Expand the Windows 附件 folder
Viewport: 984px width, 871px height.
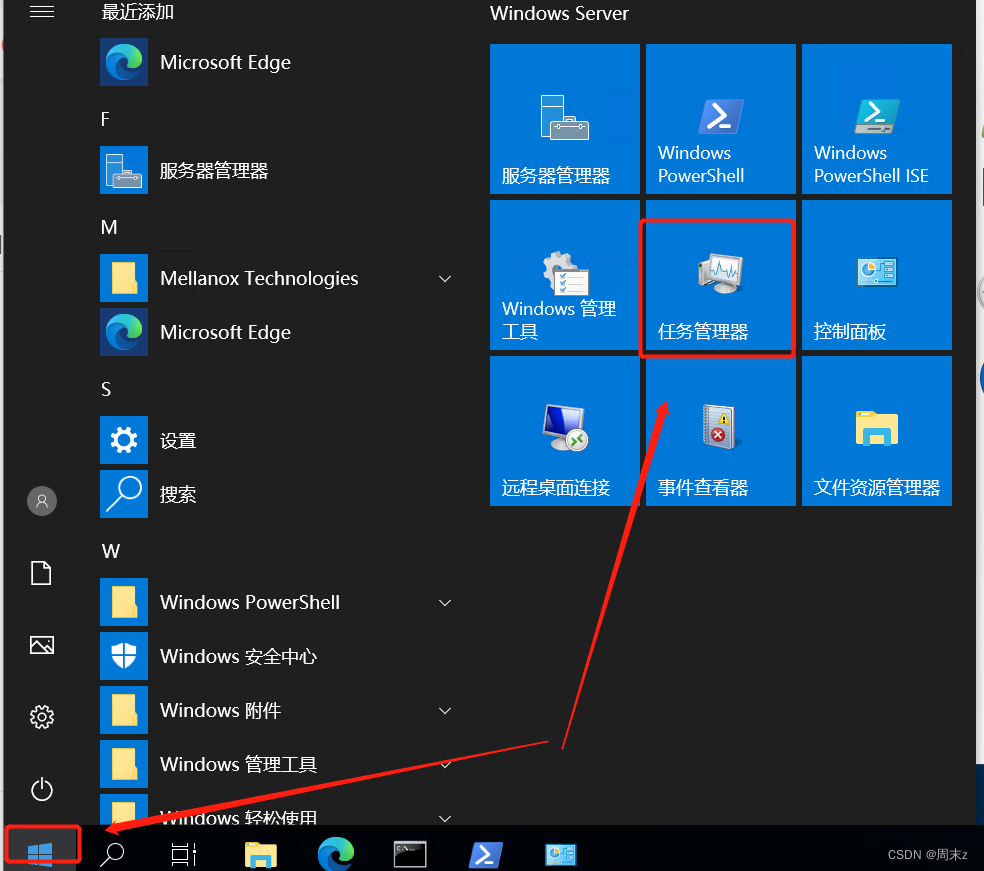pos(444,710)
